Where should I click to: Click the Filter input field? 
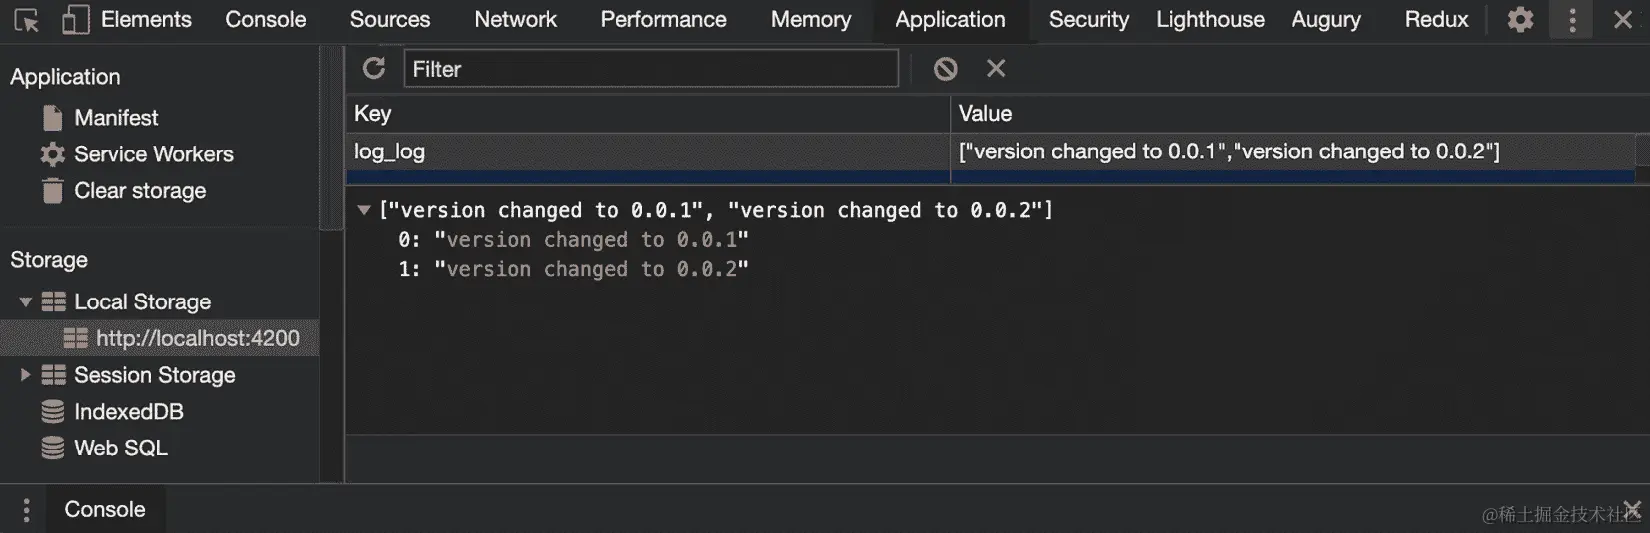pyautogui.click(x=650, y=69)
